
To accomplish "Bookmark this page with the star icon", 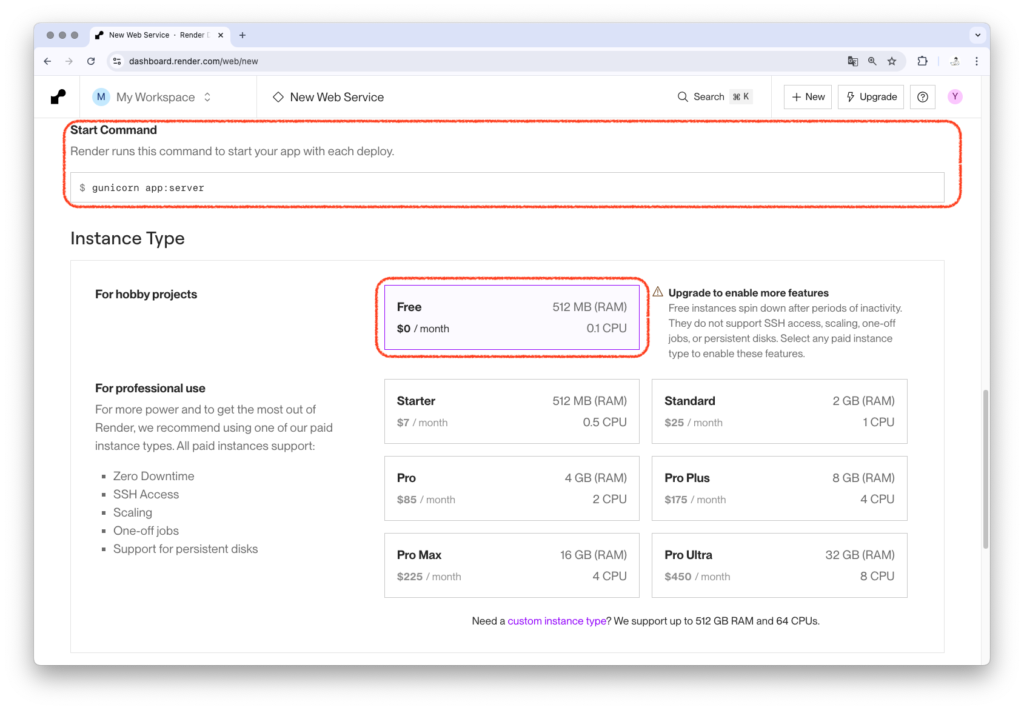I will coord(891,61).
